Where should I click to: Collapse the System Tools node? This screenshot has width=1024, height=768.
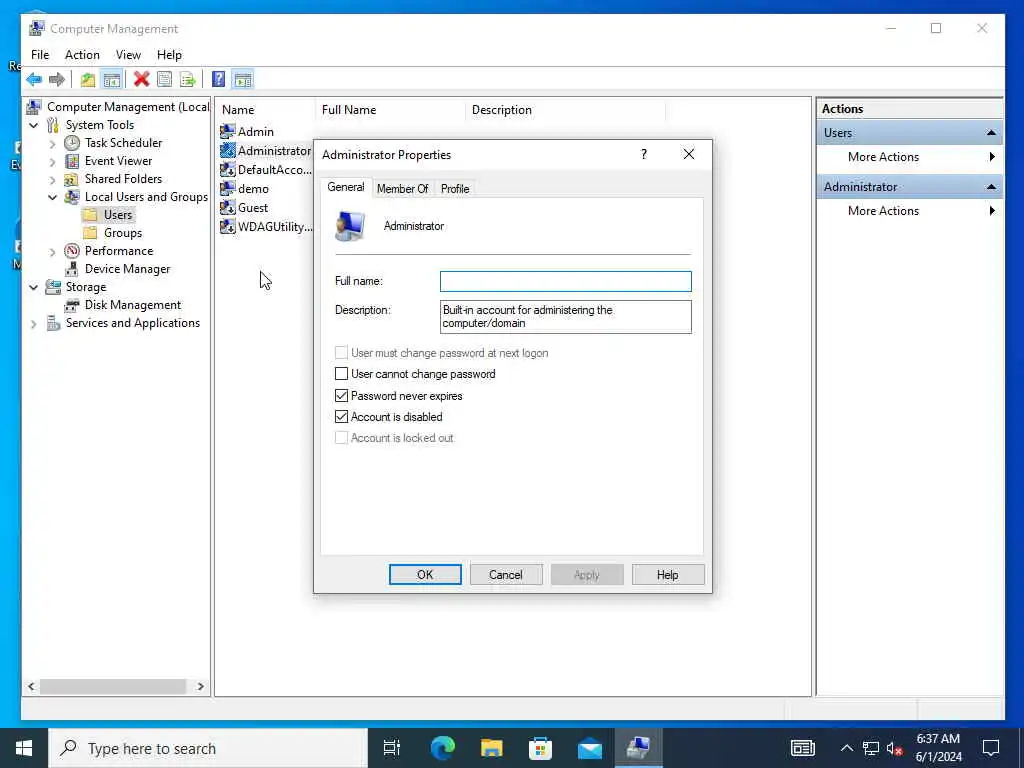(x=34, y=125)
